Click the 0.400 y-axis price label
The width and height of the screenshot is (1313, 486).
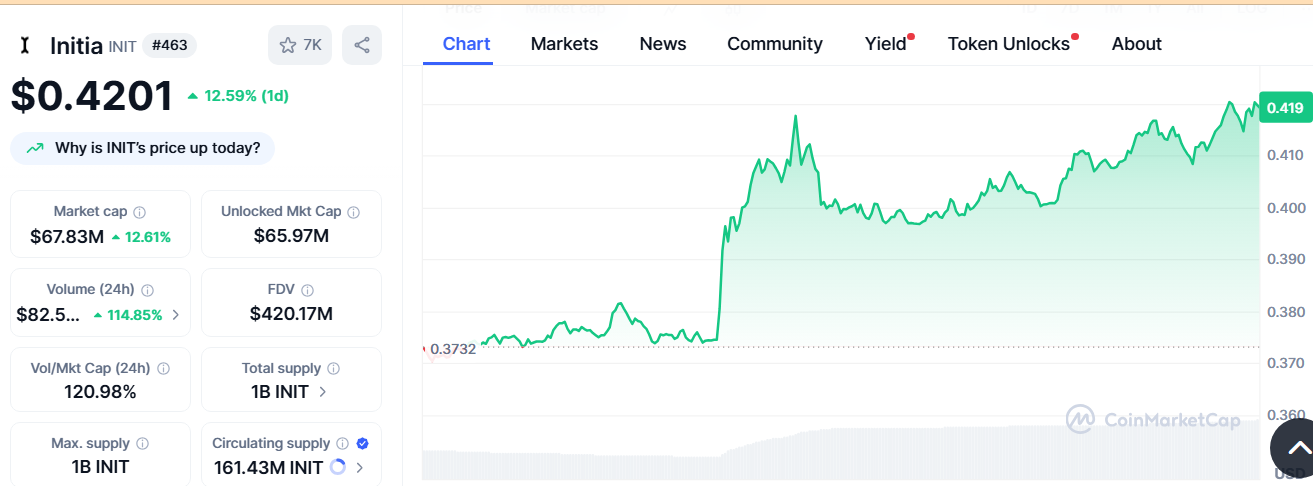[x=1284, y=208]
